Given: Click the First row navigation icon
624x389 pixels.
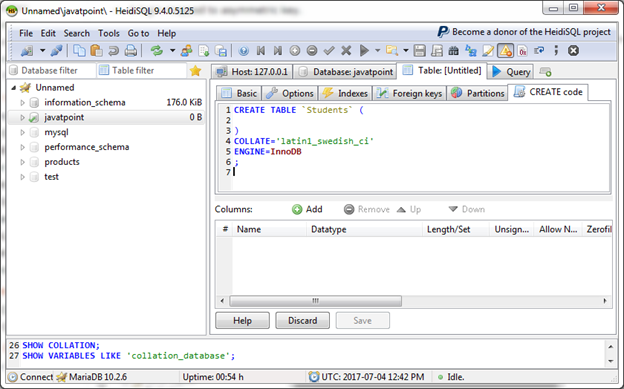Looking at the screenshot, I should [261, 51].
